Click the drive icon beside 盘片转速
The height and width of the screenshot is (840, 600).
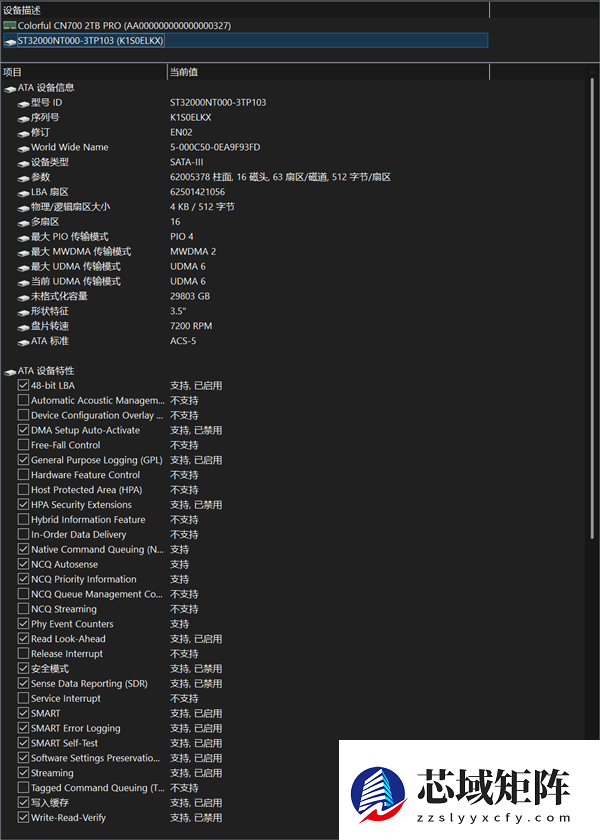(x=23, y=327)
